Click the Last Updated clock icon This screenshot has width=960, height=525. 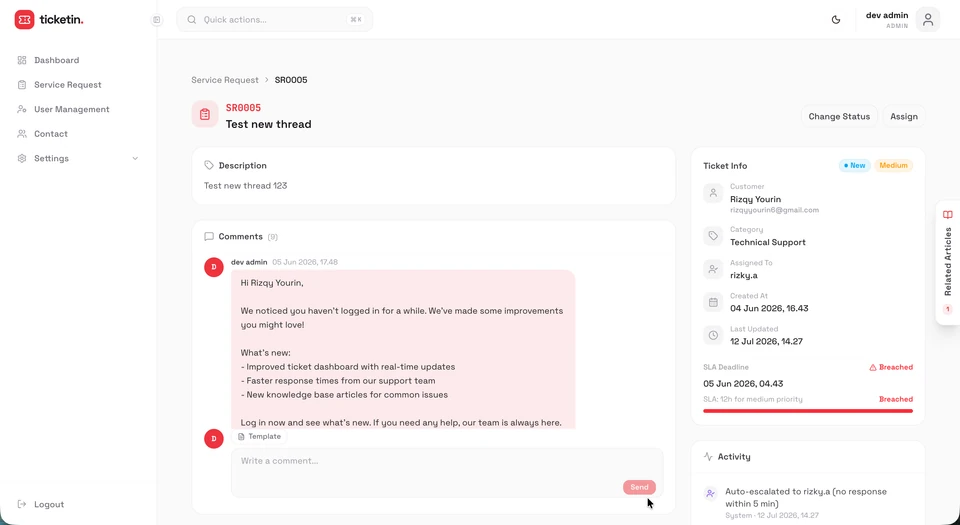tap(713, 335)
